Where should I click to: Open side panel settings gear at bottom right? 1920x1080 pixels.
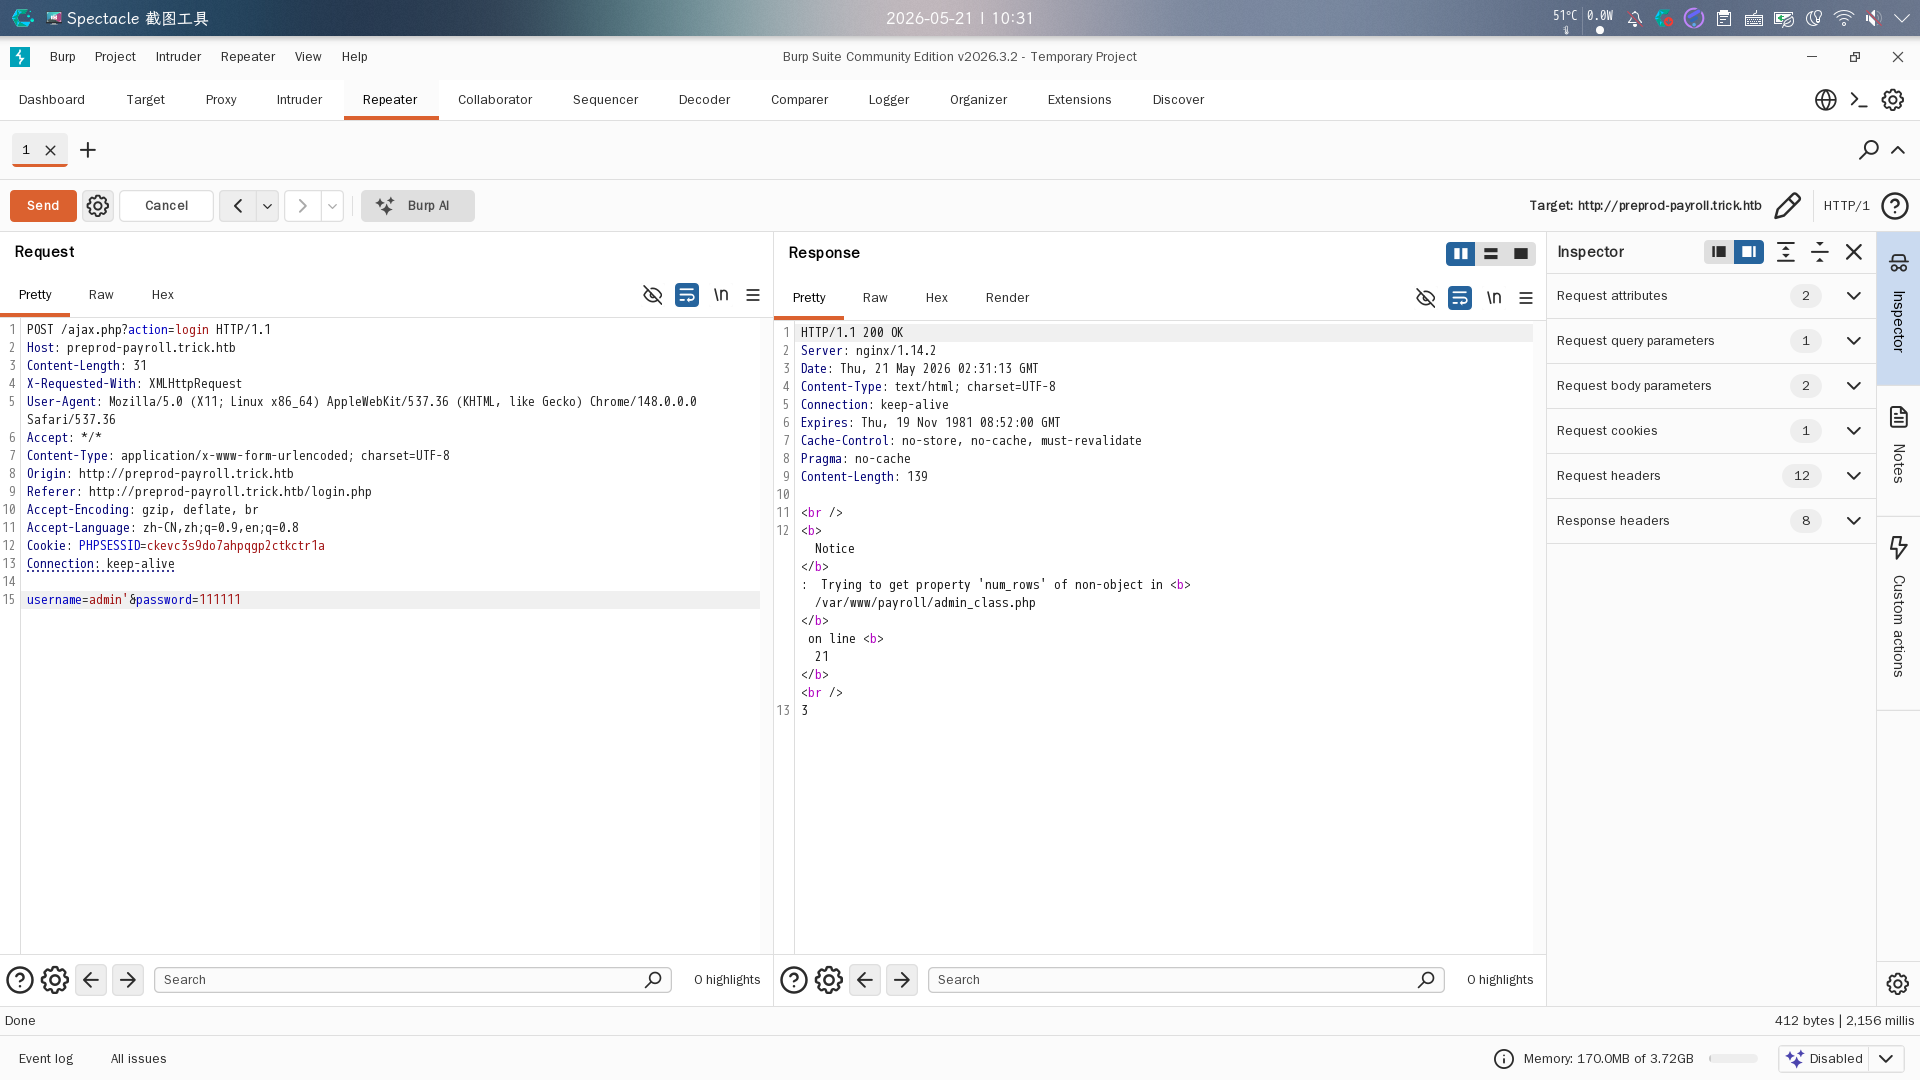1898,984
